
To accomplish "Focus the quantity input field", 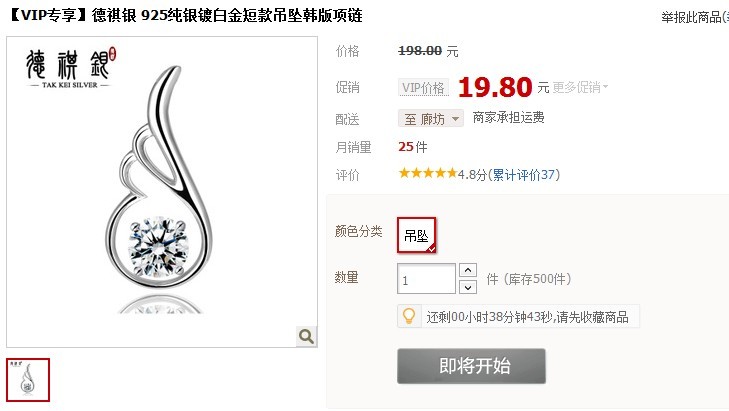I will coord(426,279).
